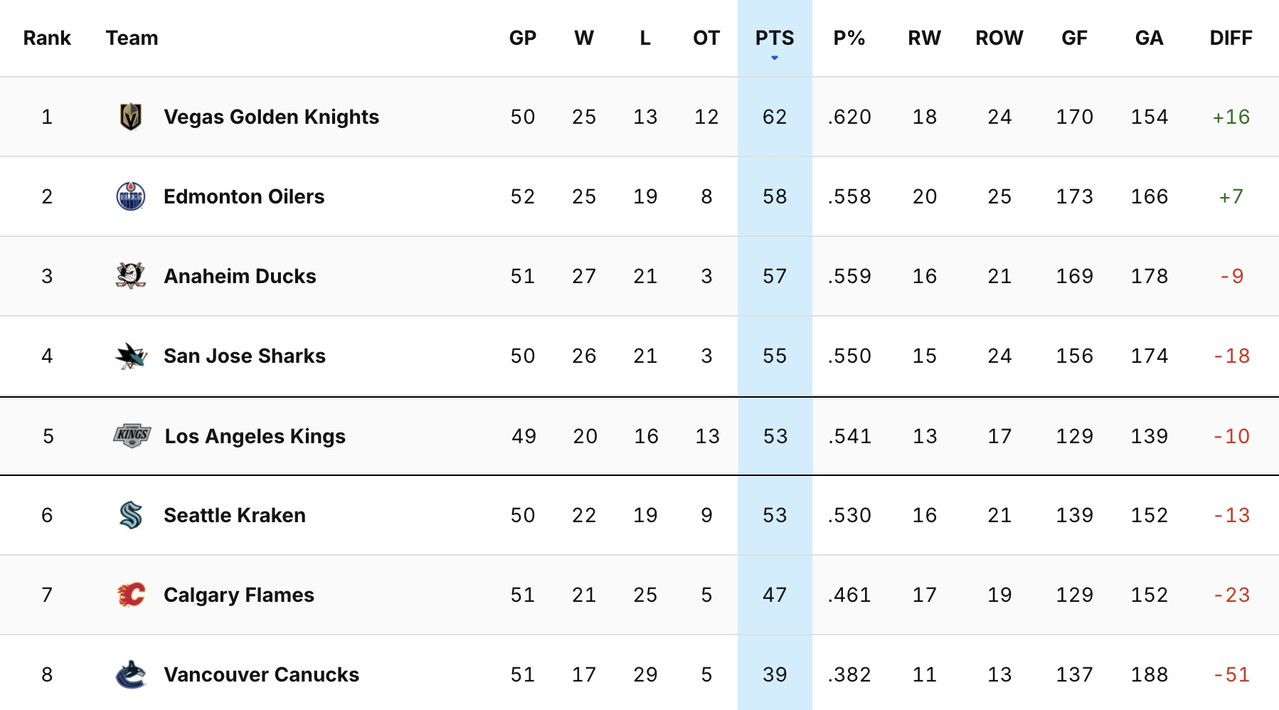Click the Calgary Flames logo
This screenshot has height=710, width=1279.
point(131,595)
